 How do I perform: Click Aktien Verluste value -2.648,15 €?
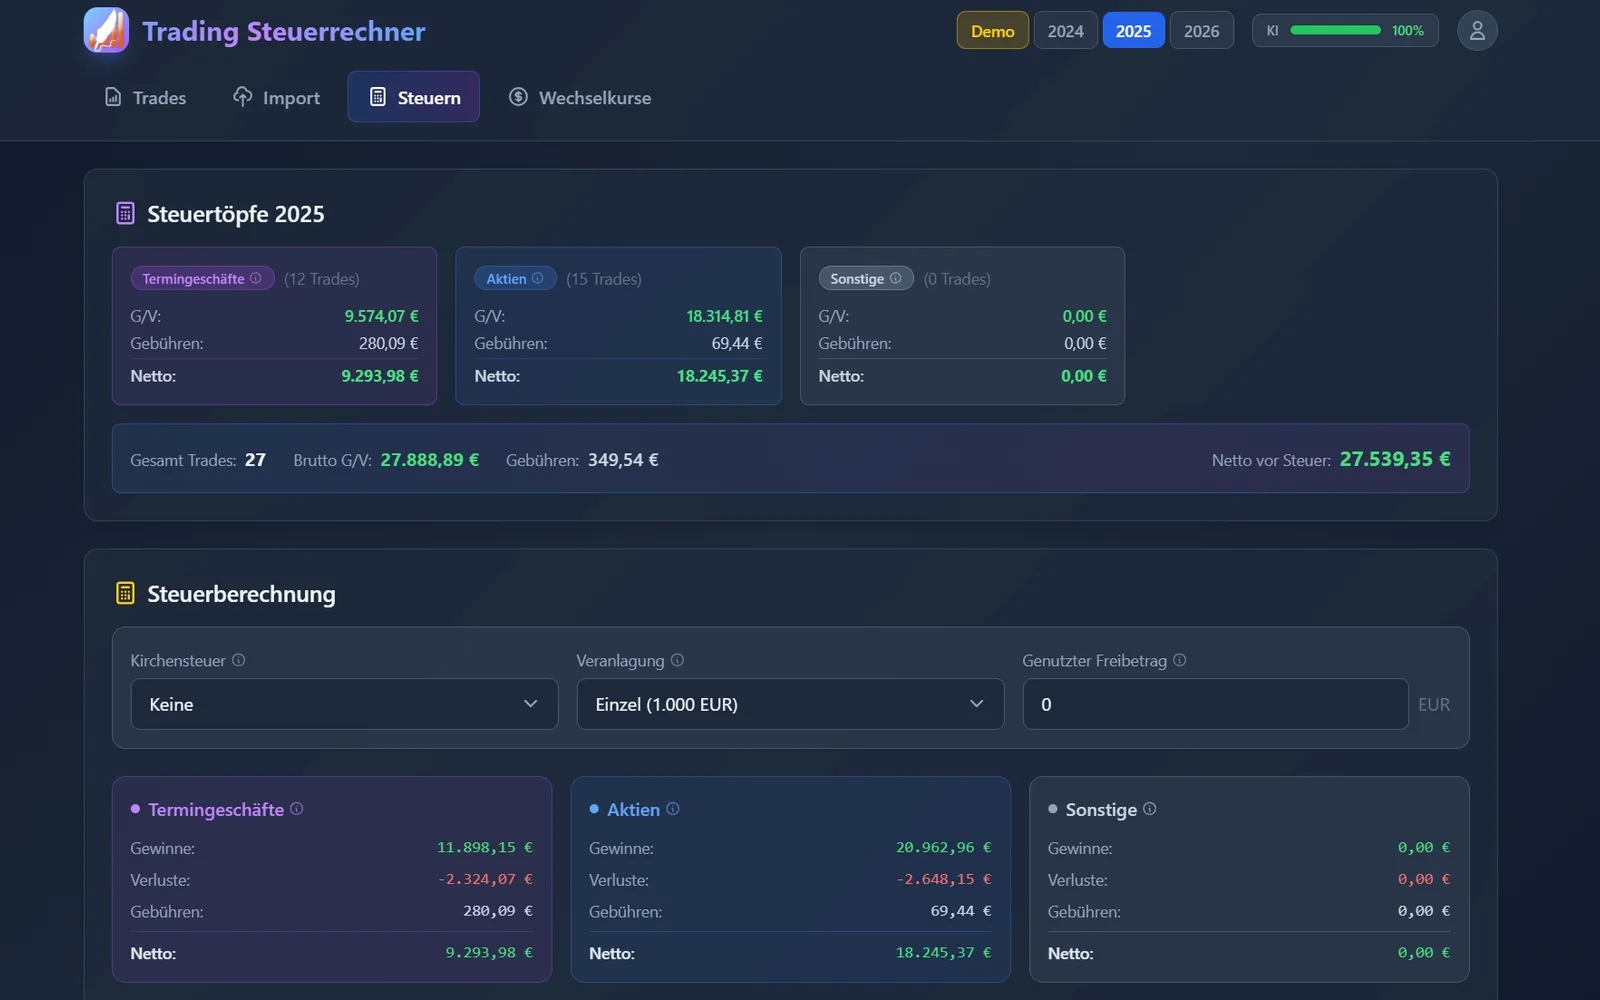point(944,879)
